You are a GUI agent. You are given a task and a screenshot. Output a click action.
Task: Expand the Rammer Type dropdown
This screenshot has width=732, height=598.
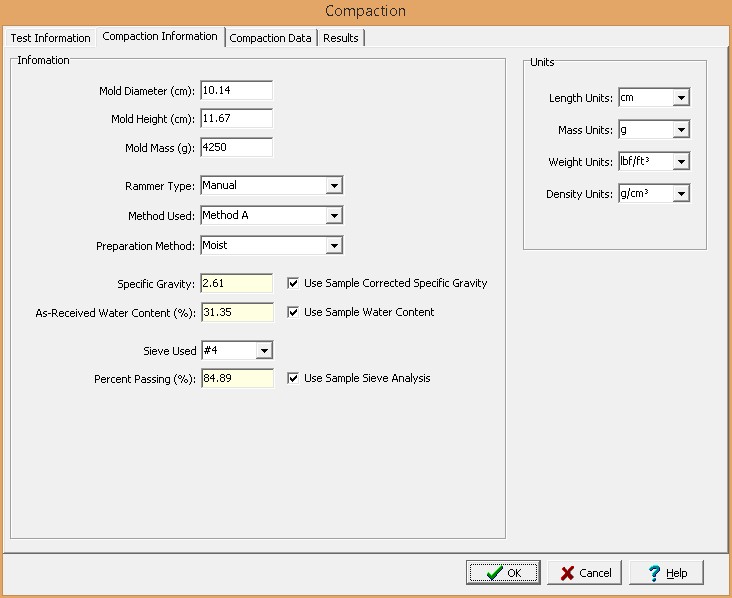click(x=334, y=186)
